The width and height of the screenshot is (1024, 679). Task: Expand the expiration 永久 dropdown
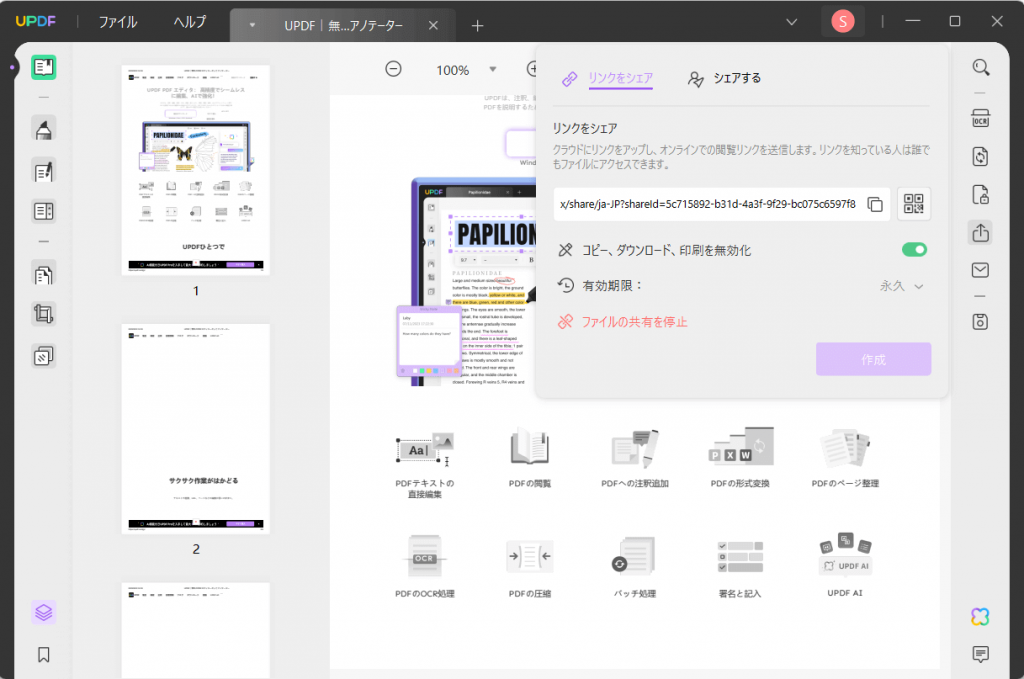[x=901, y=286]
